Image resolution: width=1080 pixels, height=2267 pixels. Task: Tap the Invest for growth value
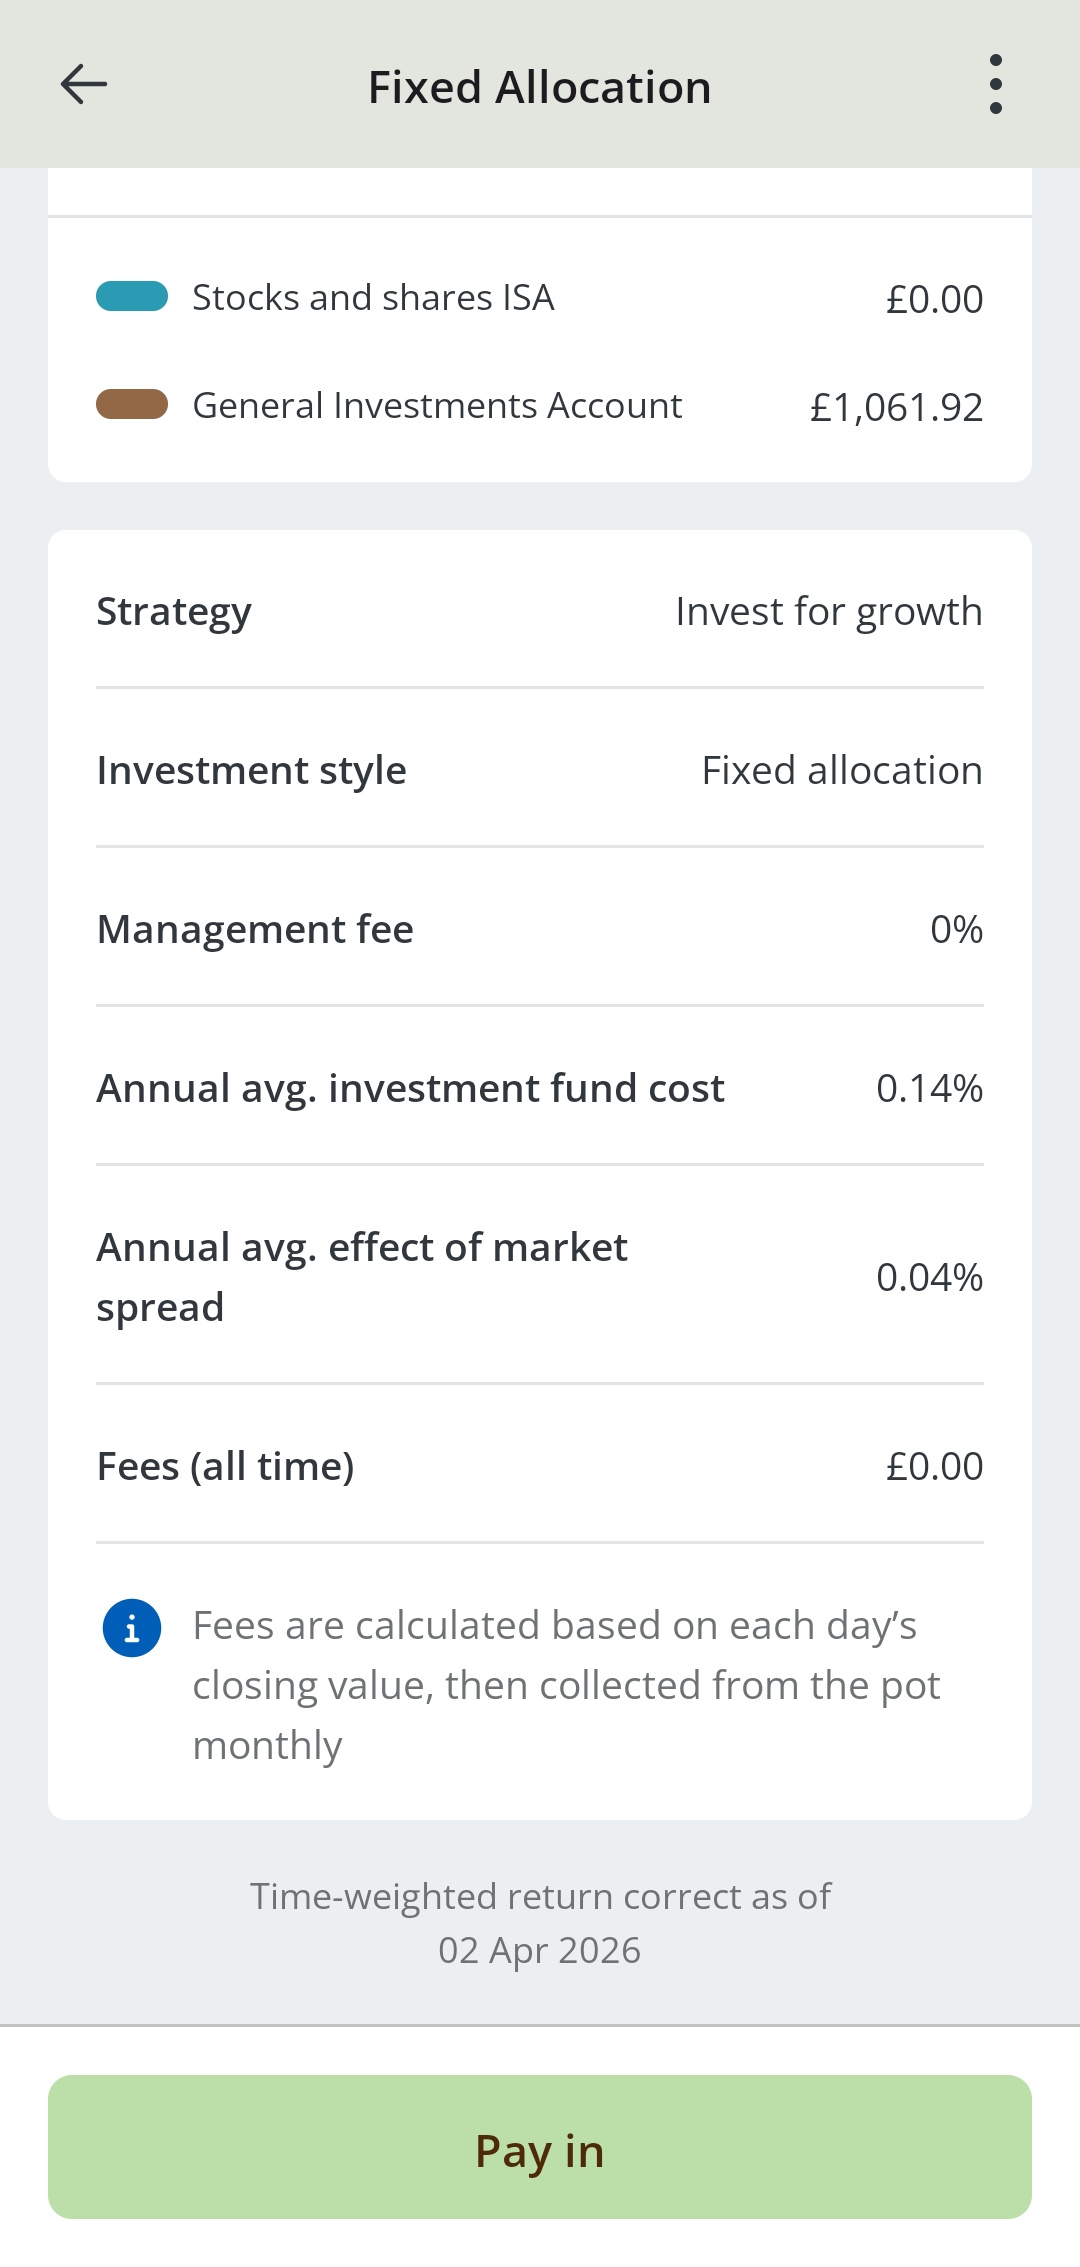828,612
